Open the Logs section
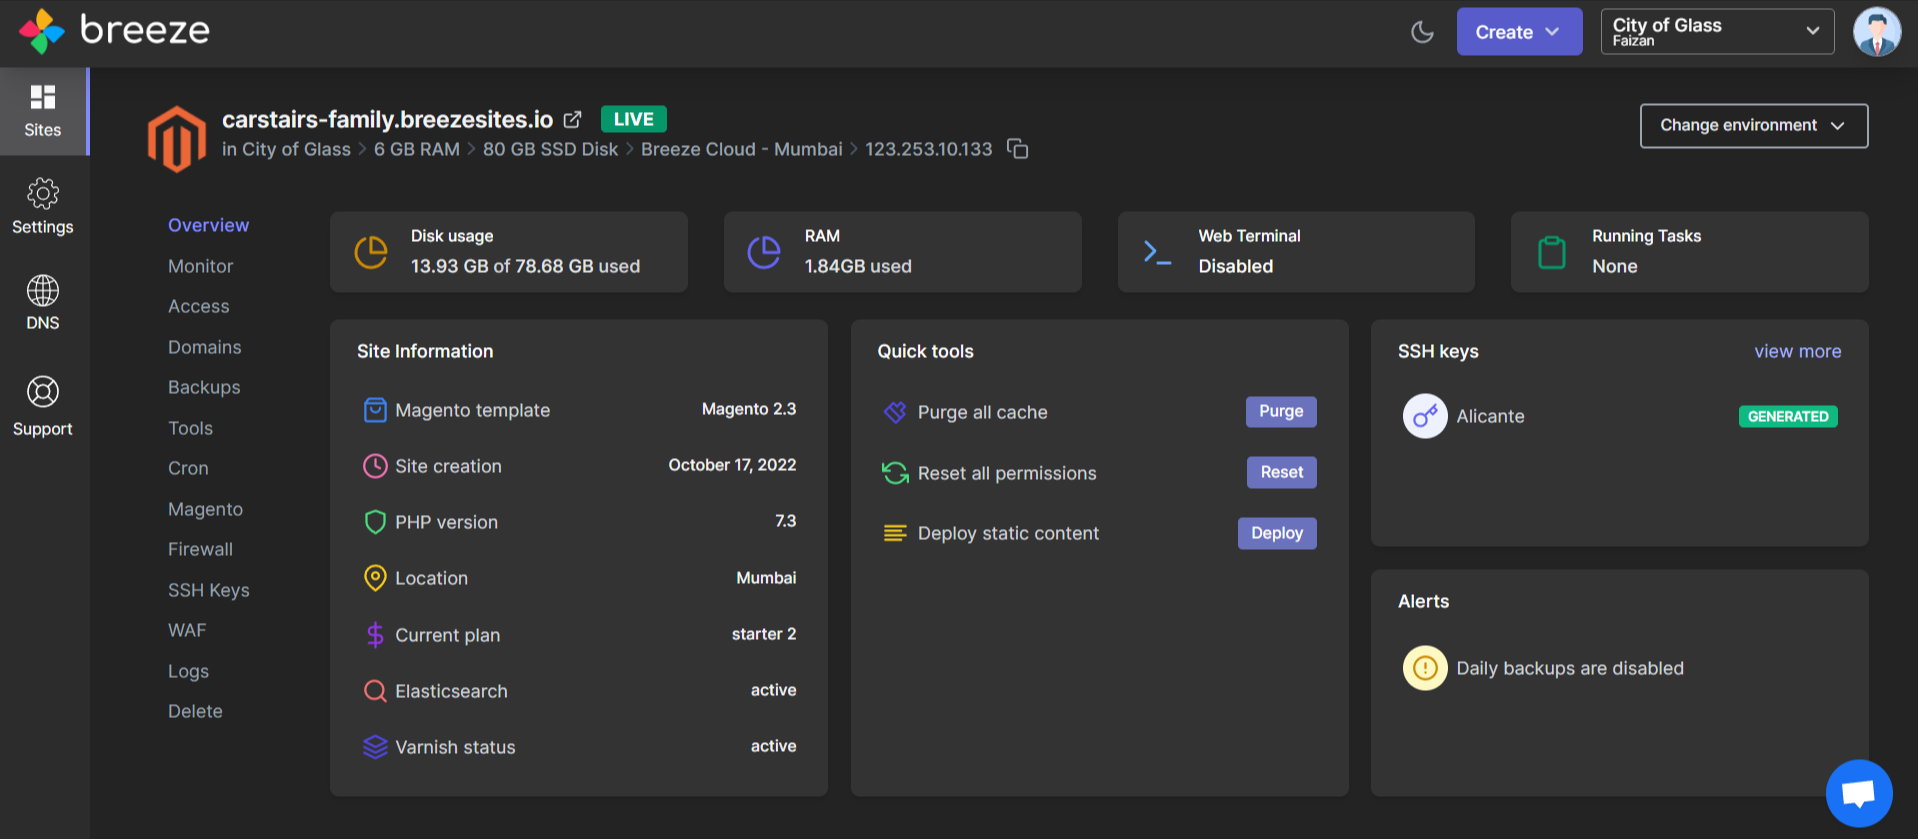Screen dimensions: 1918x839 [x=188, y=671]
